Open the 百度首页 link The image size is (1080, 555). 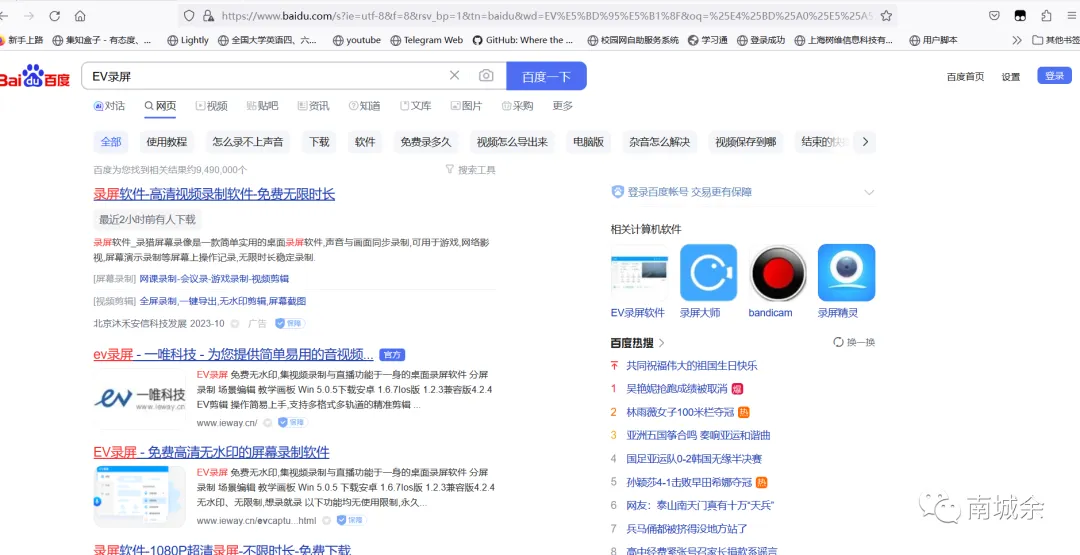point(966,76)
